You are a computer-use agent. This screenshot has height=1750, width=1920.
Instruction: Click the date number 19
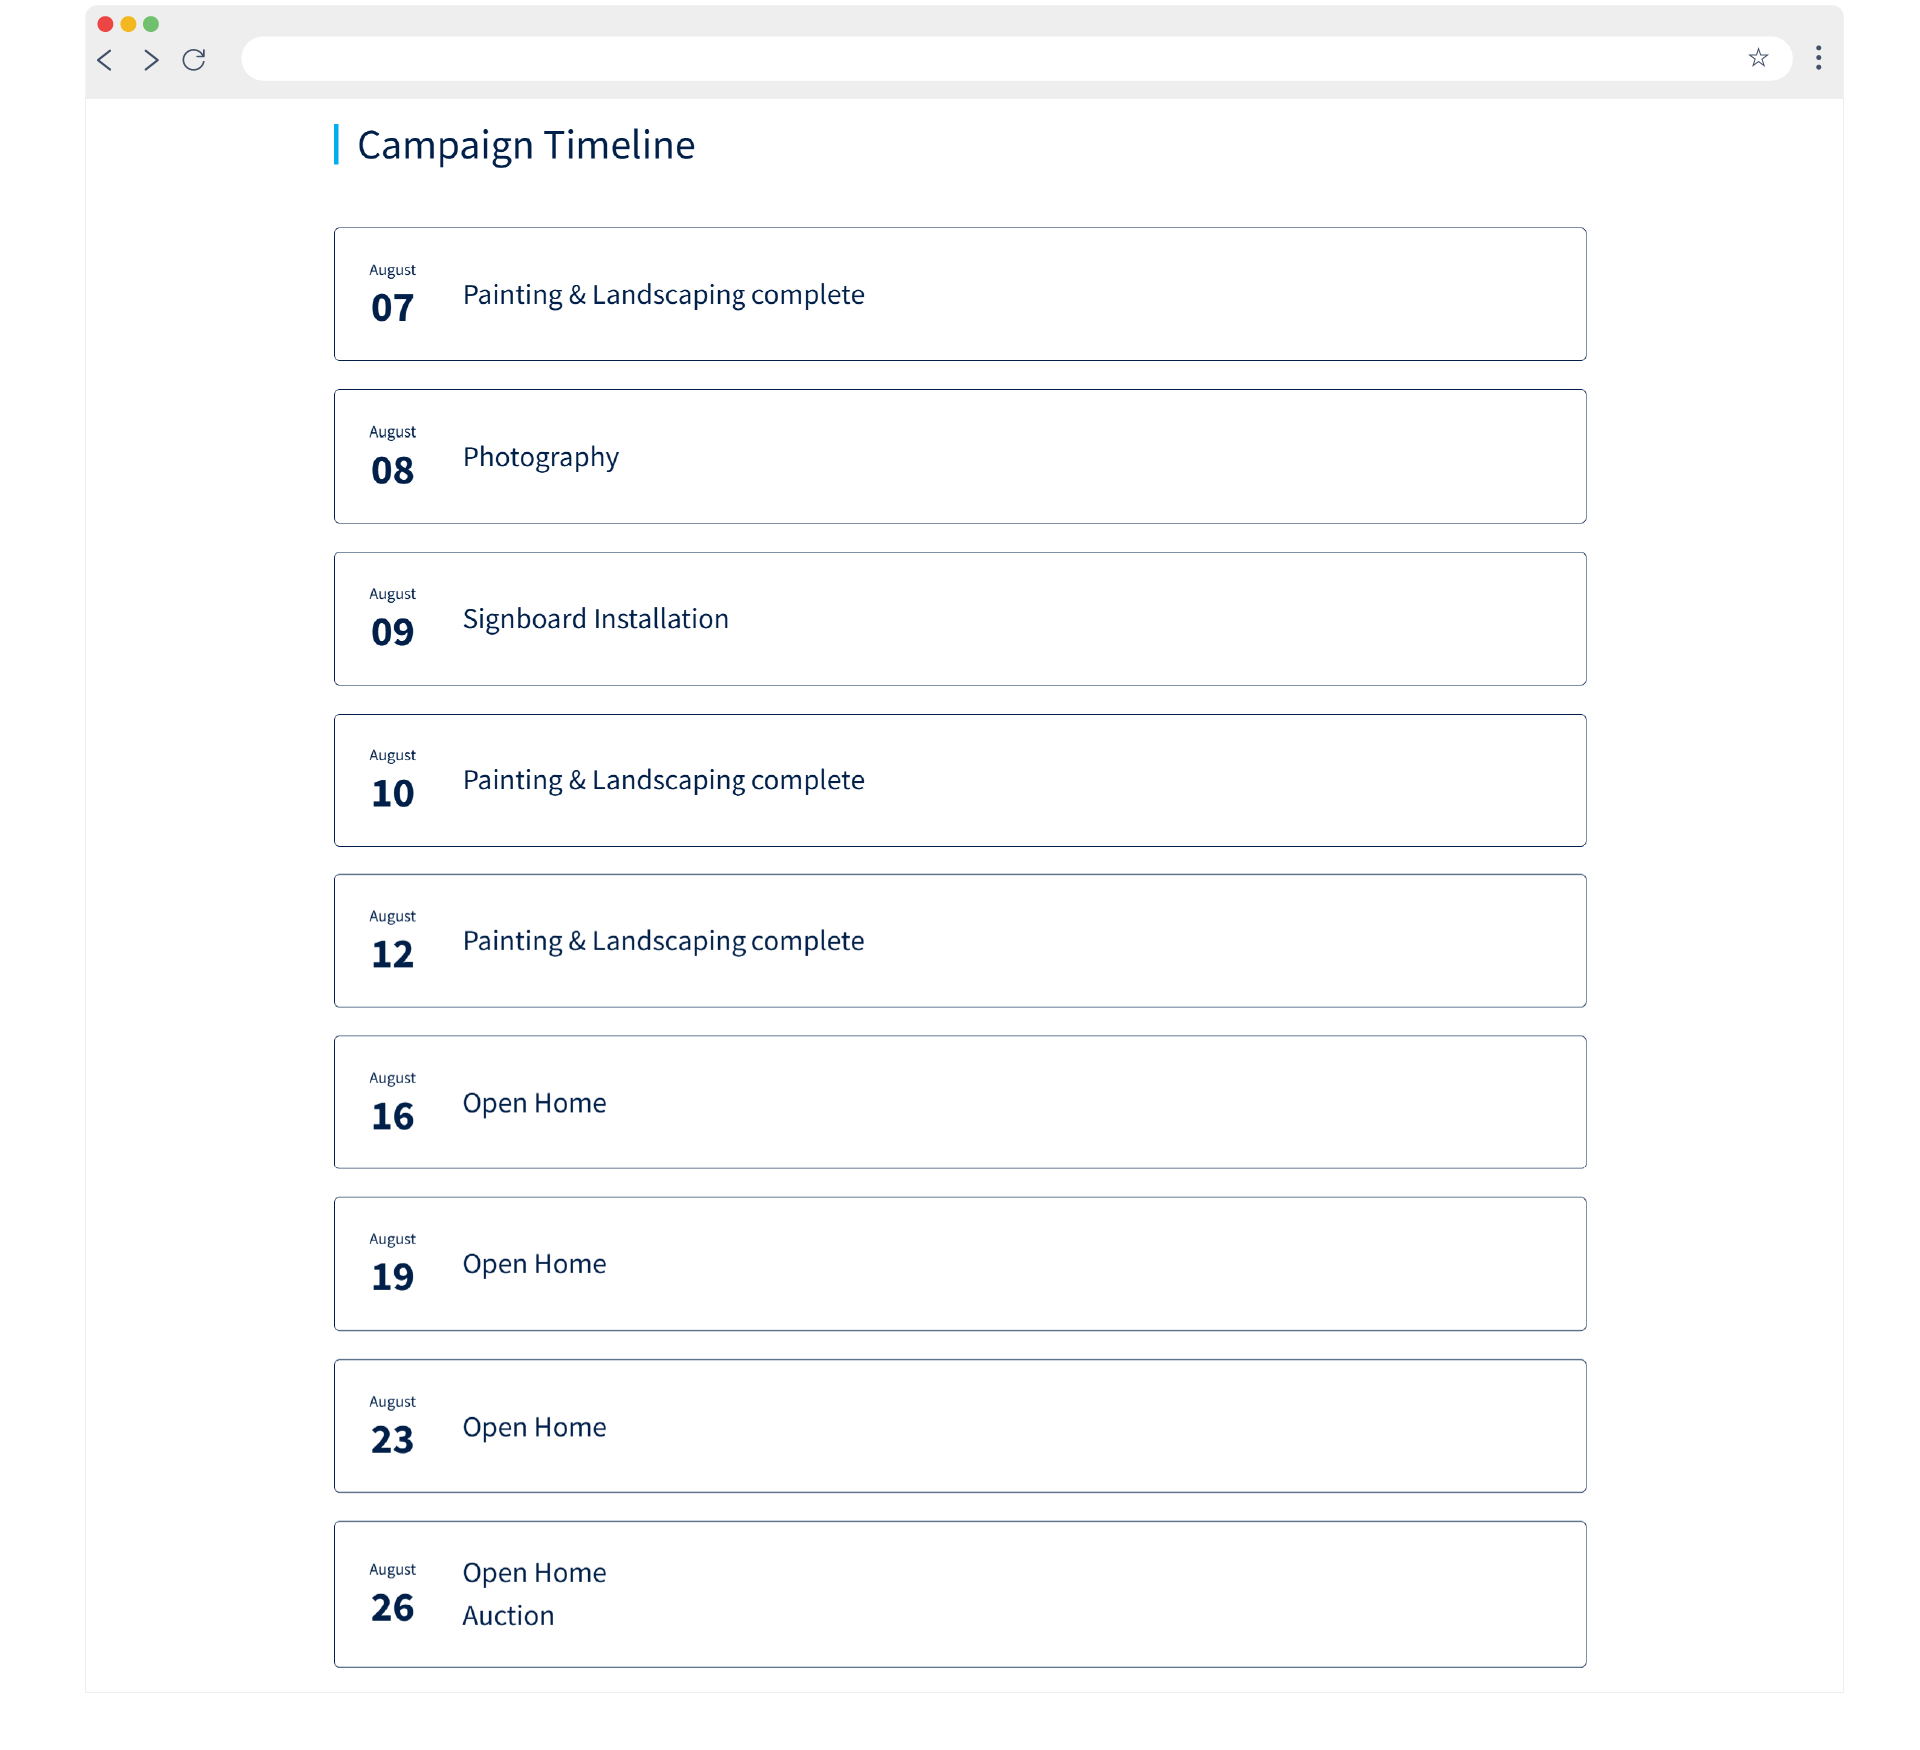392,1277
